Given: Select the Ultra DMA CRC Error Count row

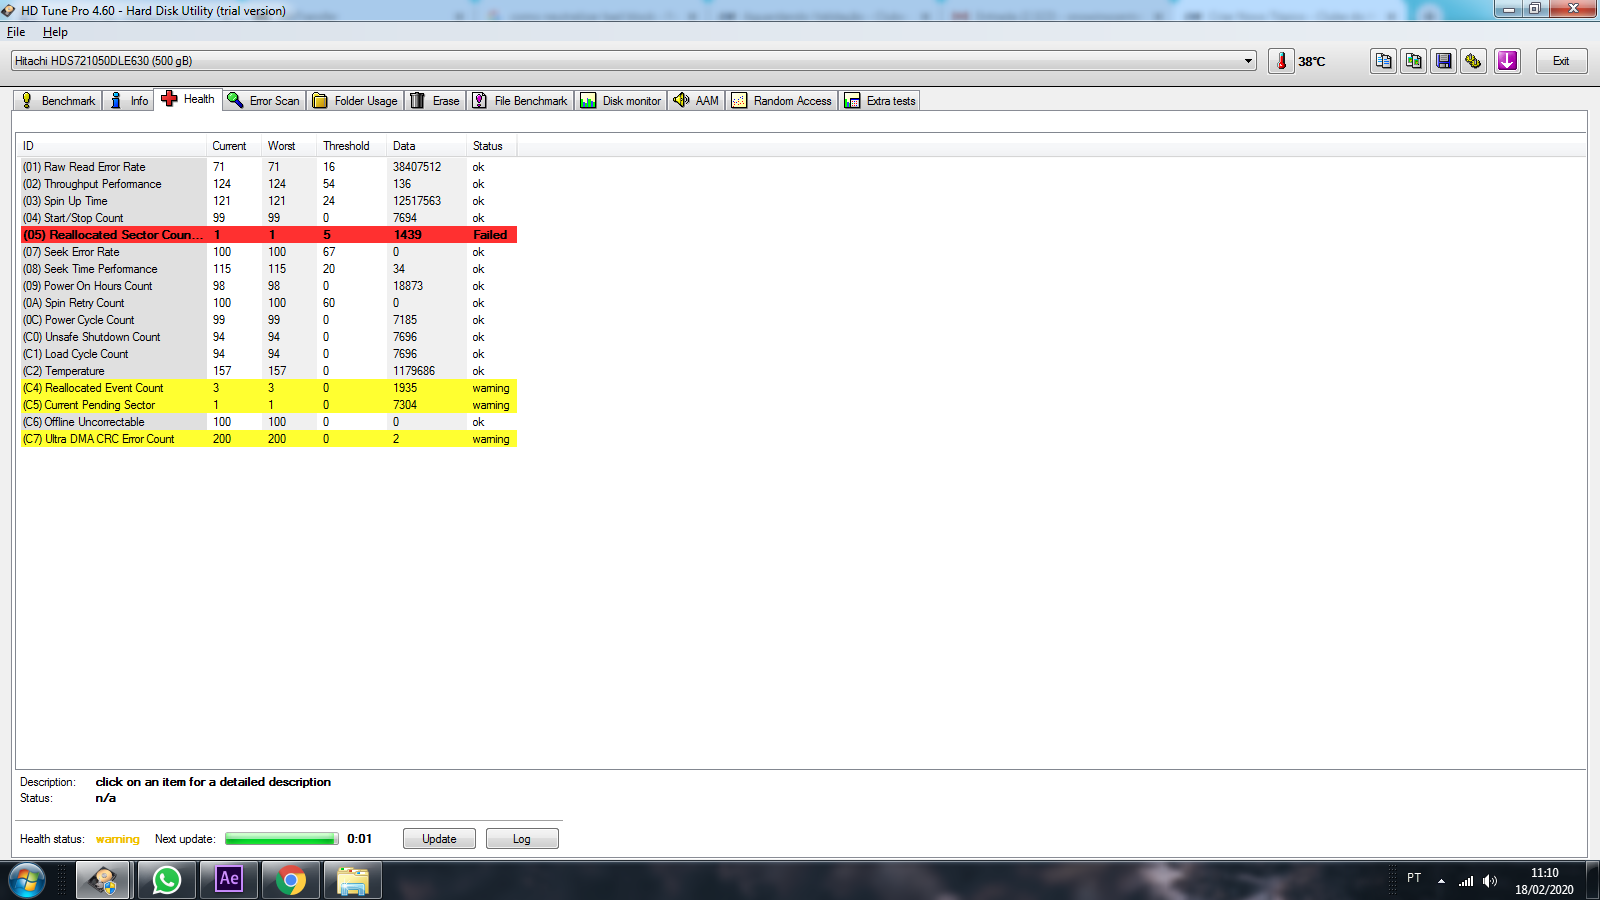Looking at the screenshot, I should coord(269,439).
